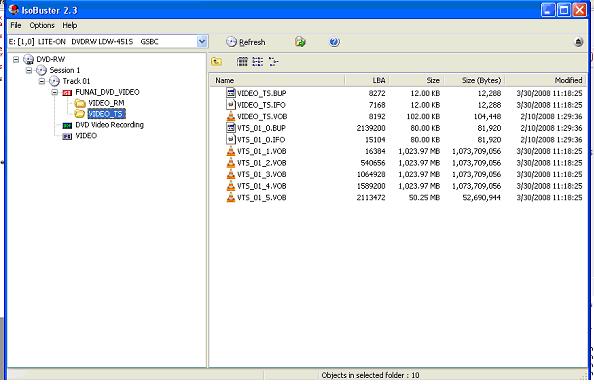
Task: Select the VIDEO_TS folder in tree
Action: coord(106,114)
